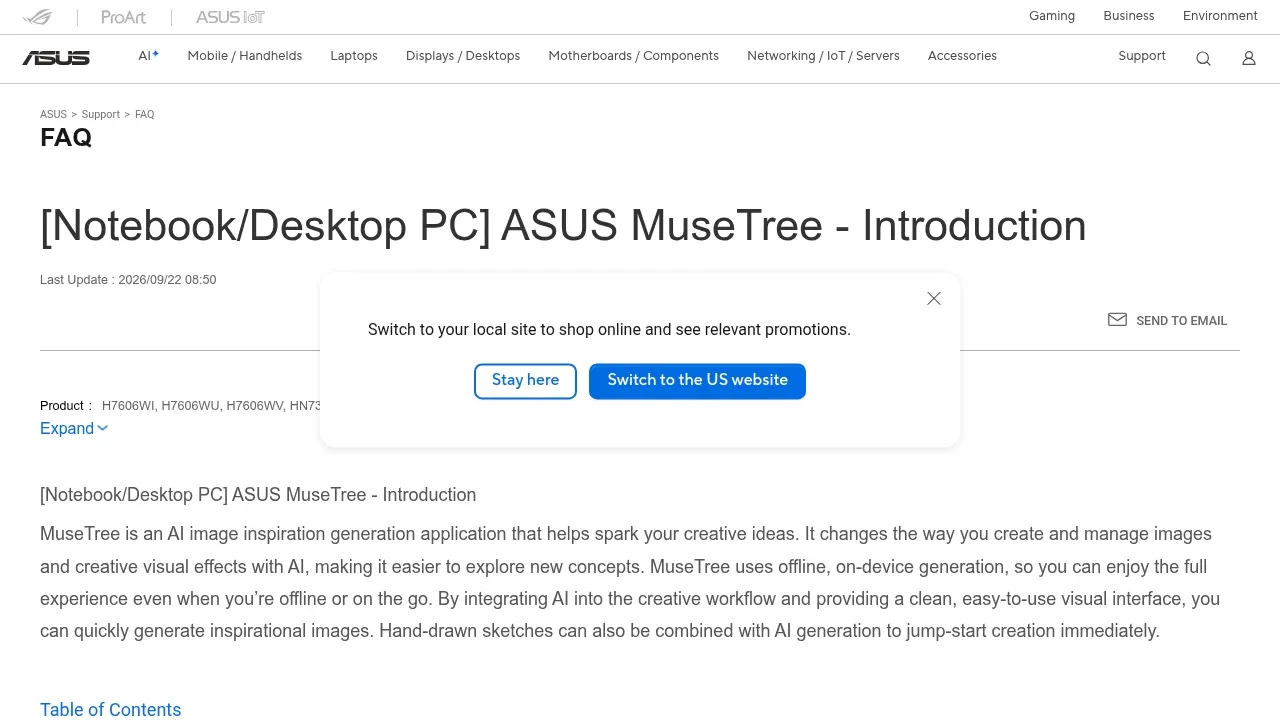1280x720 pixels.
Task: Click product model H7606WI text
Action: pyautogui.click(x=128, y=406)
